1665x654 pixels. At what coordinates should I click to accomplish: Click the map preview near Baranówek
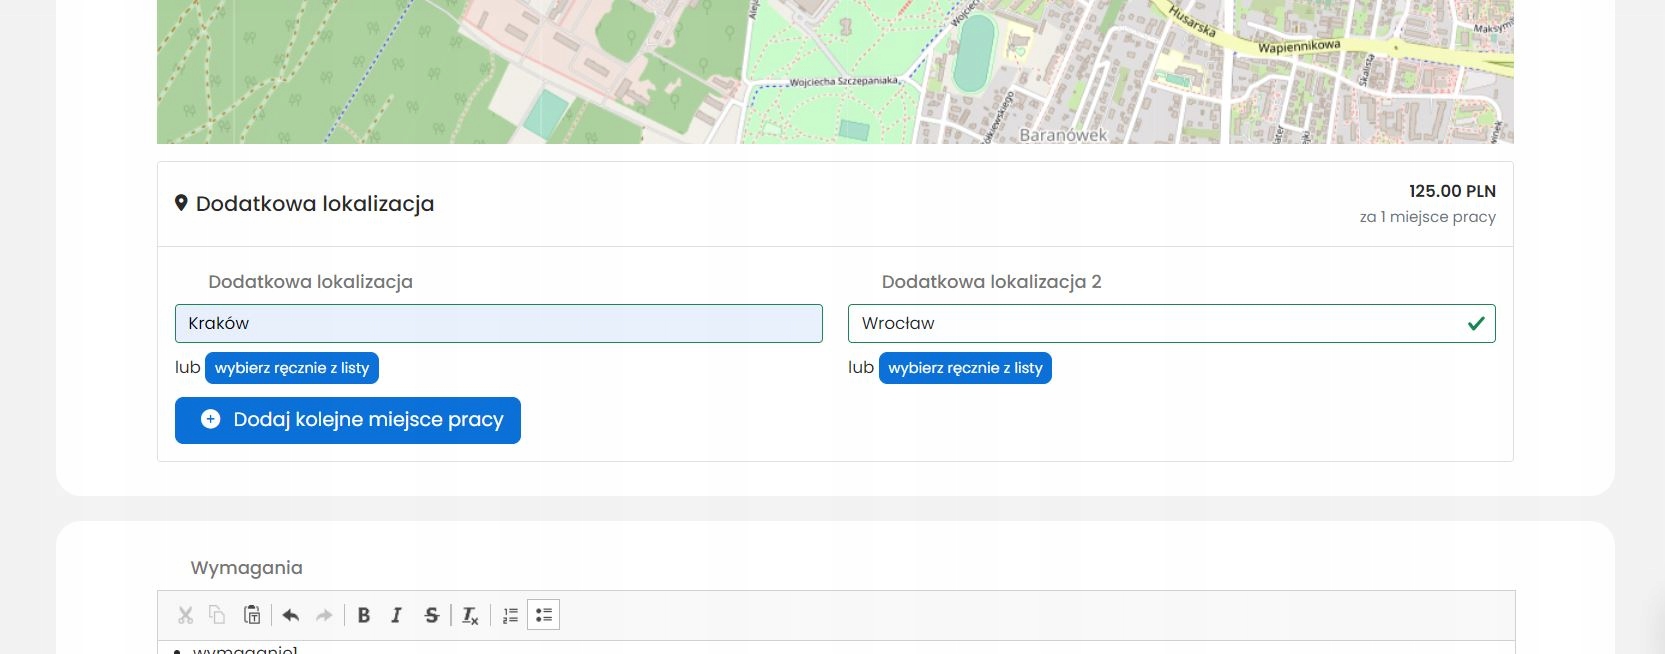tap(835, 72)
